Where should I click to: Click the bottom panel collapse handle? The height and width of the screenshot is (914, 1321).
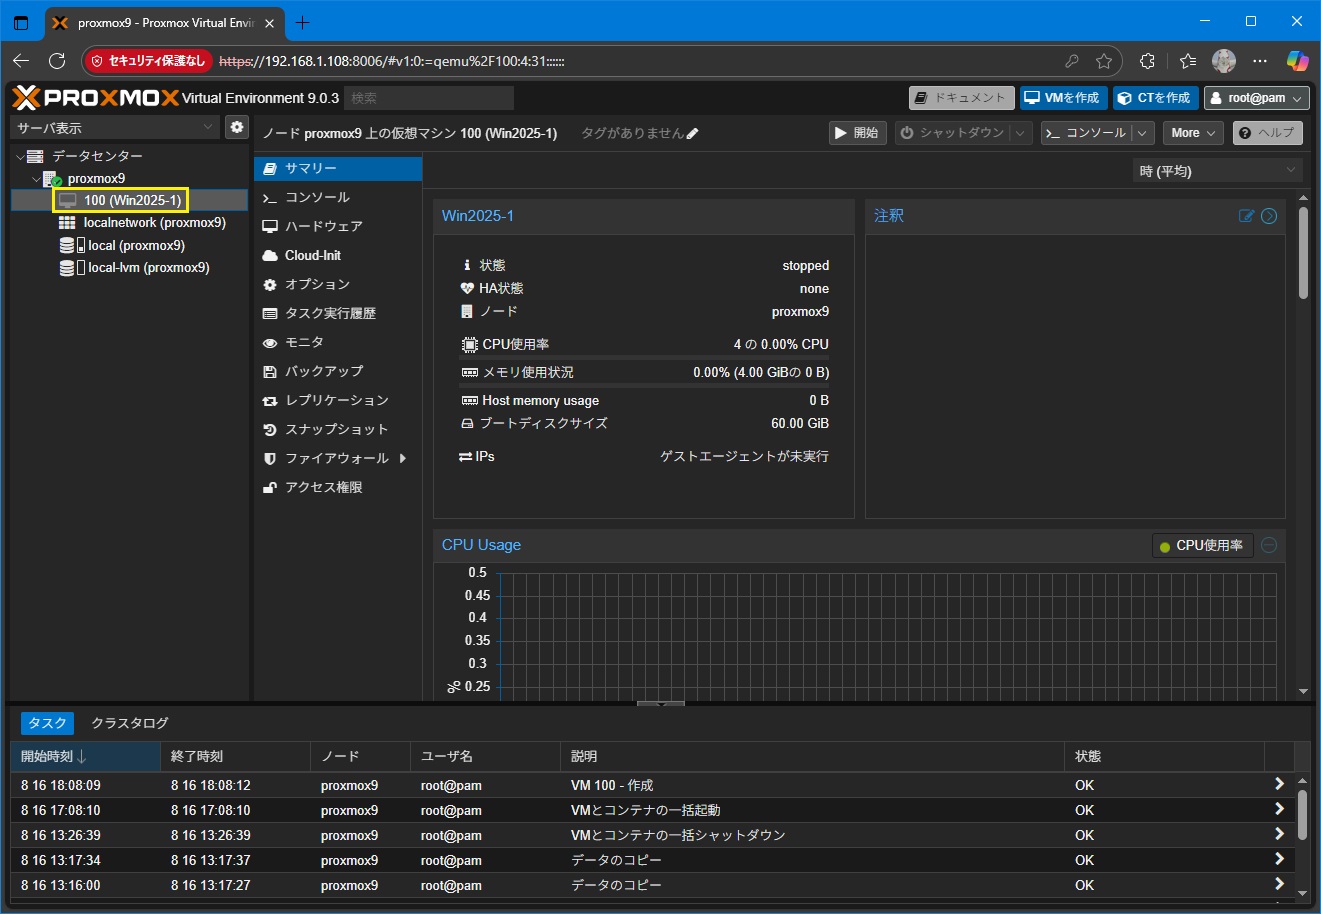pyautogui.click(x=660, y=704)
